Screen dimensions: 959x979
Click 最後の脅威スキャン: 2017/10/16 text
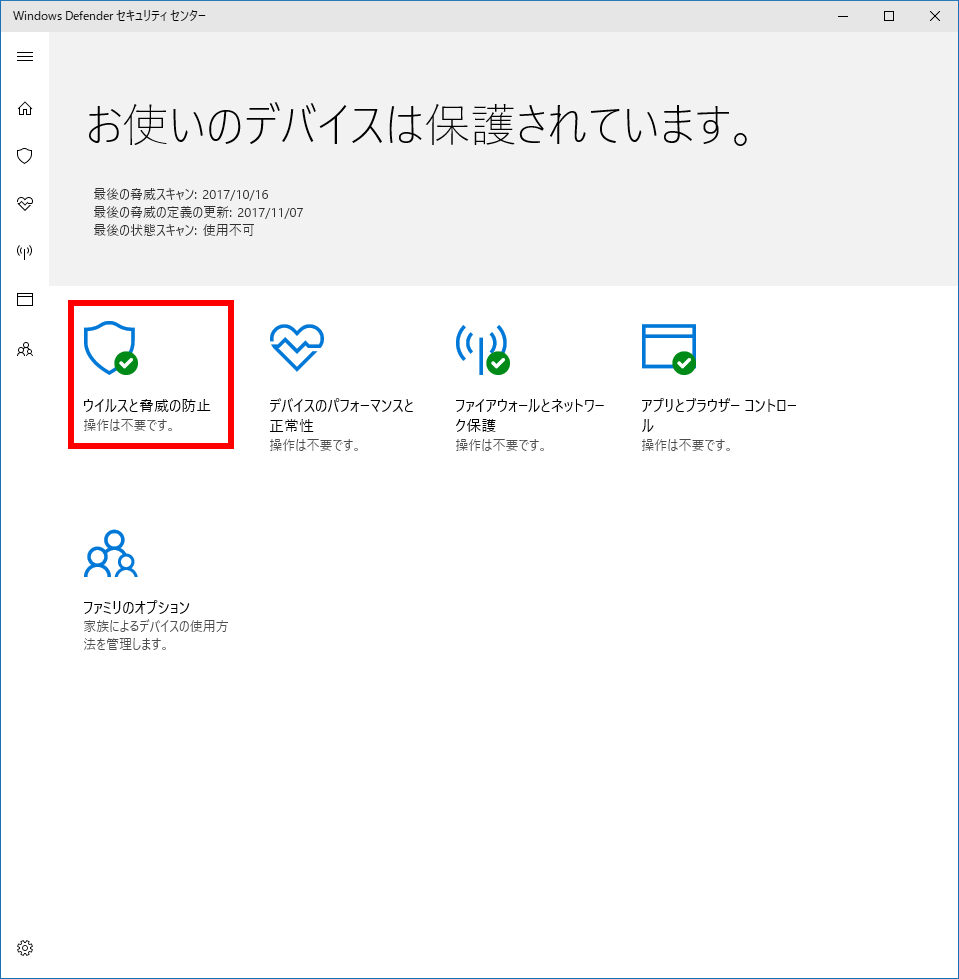tap(181, 194)
